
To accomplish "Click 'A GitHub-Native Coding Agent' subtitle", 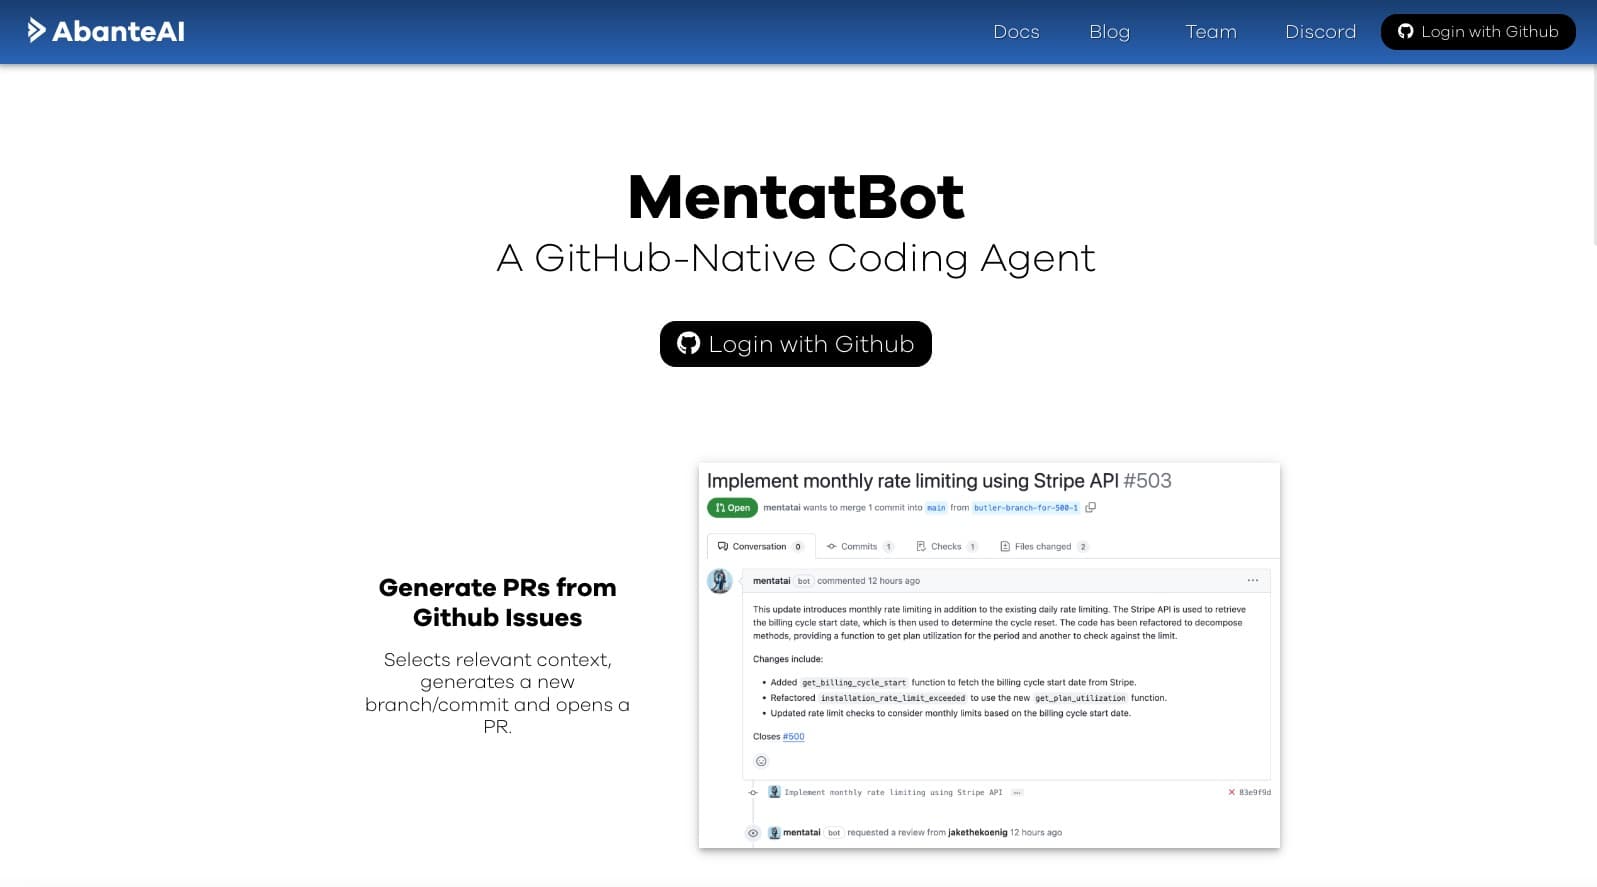I will (x=796, y=258).
